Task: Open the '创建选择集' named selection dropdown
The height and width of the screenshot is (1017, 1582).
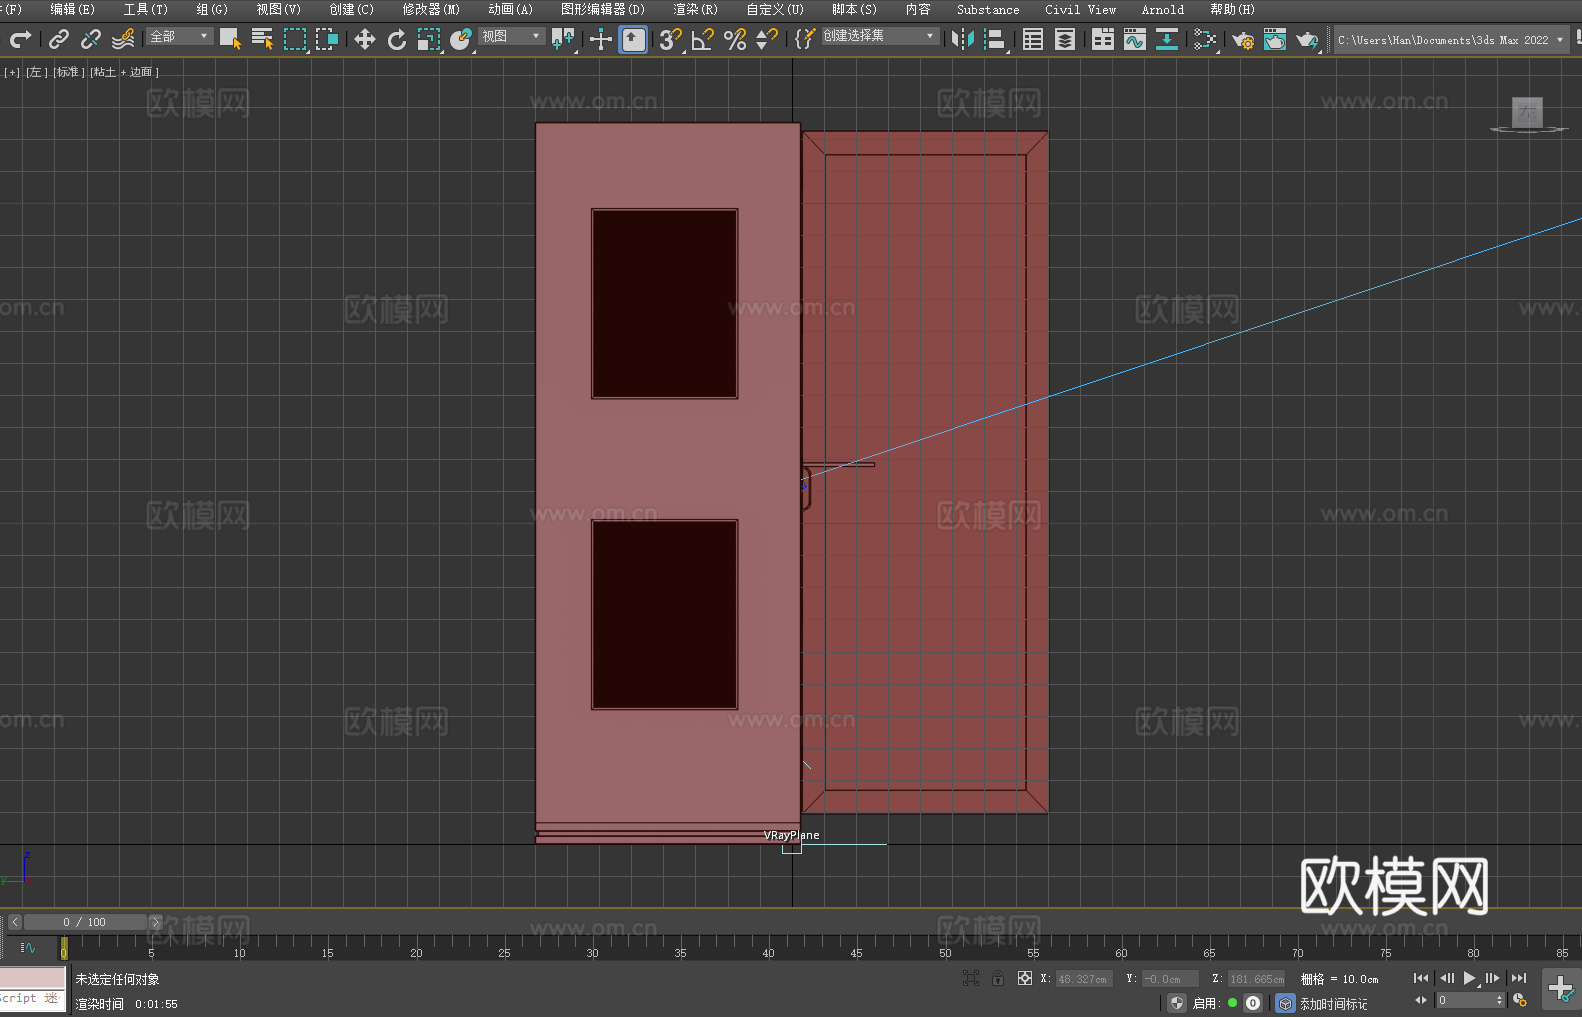Action: pos(880,36)
